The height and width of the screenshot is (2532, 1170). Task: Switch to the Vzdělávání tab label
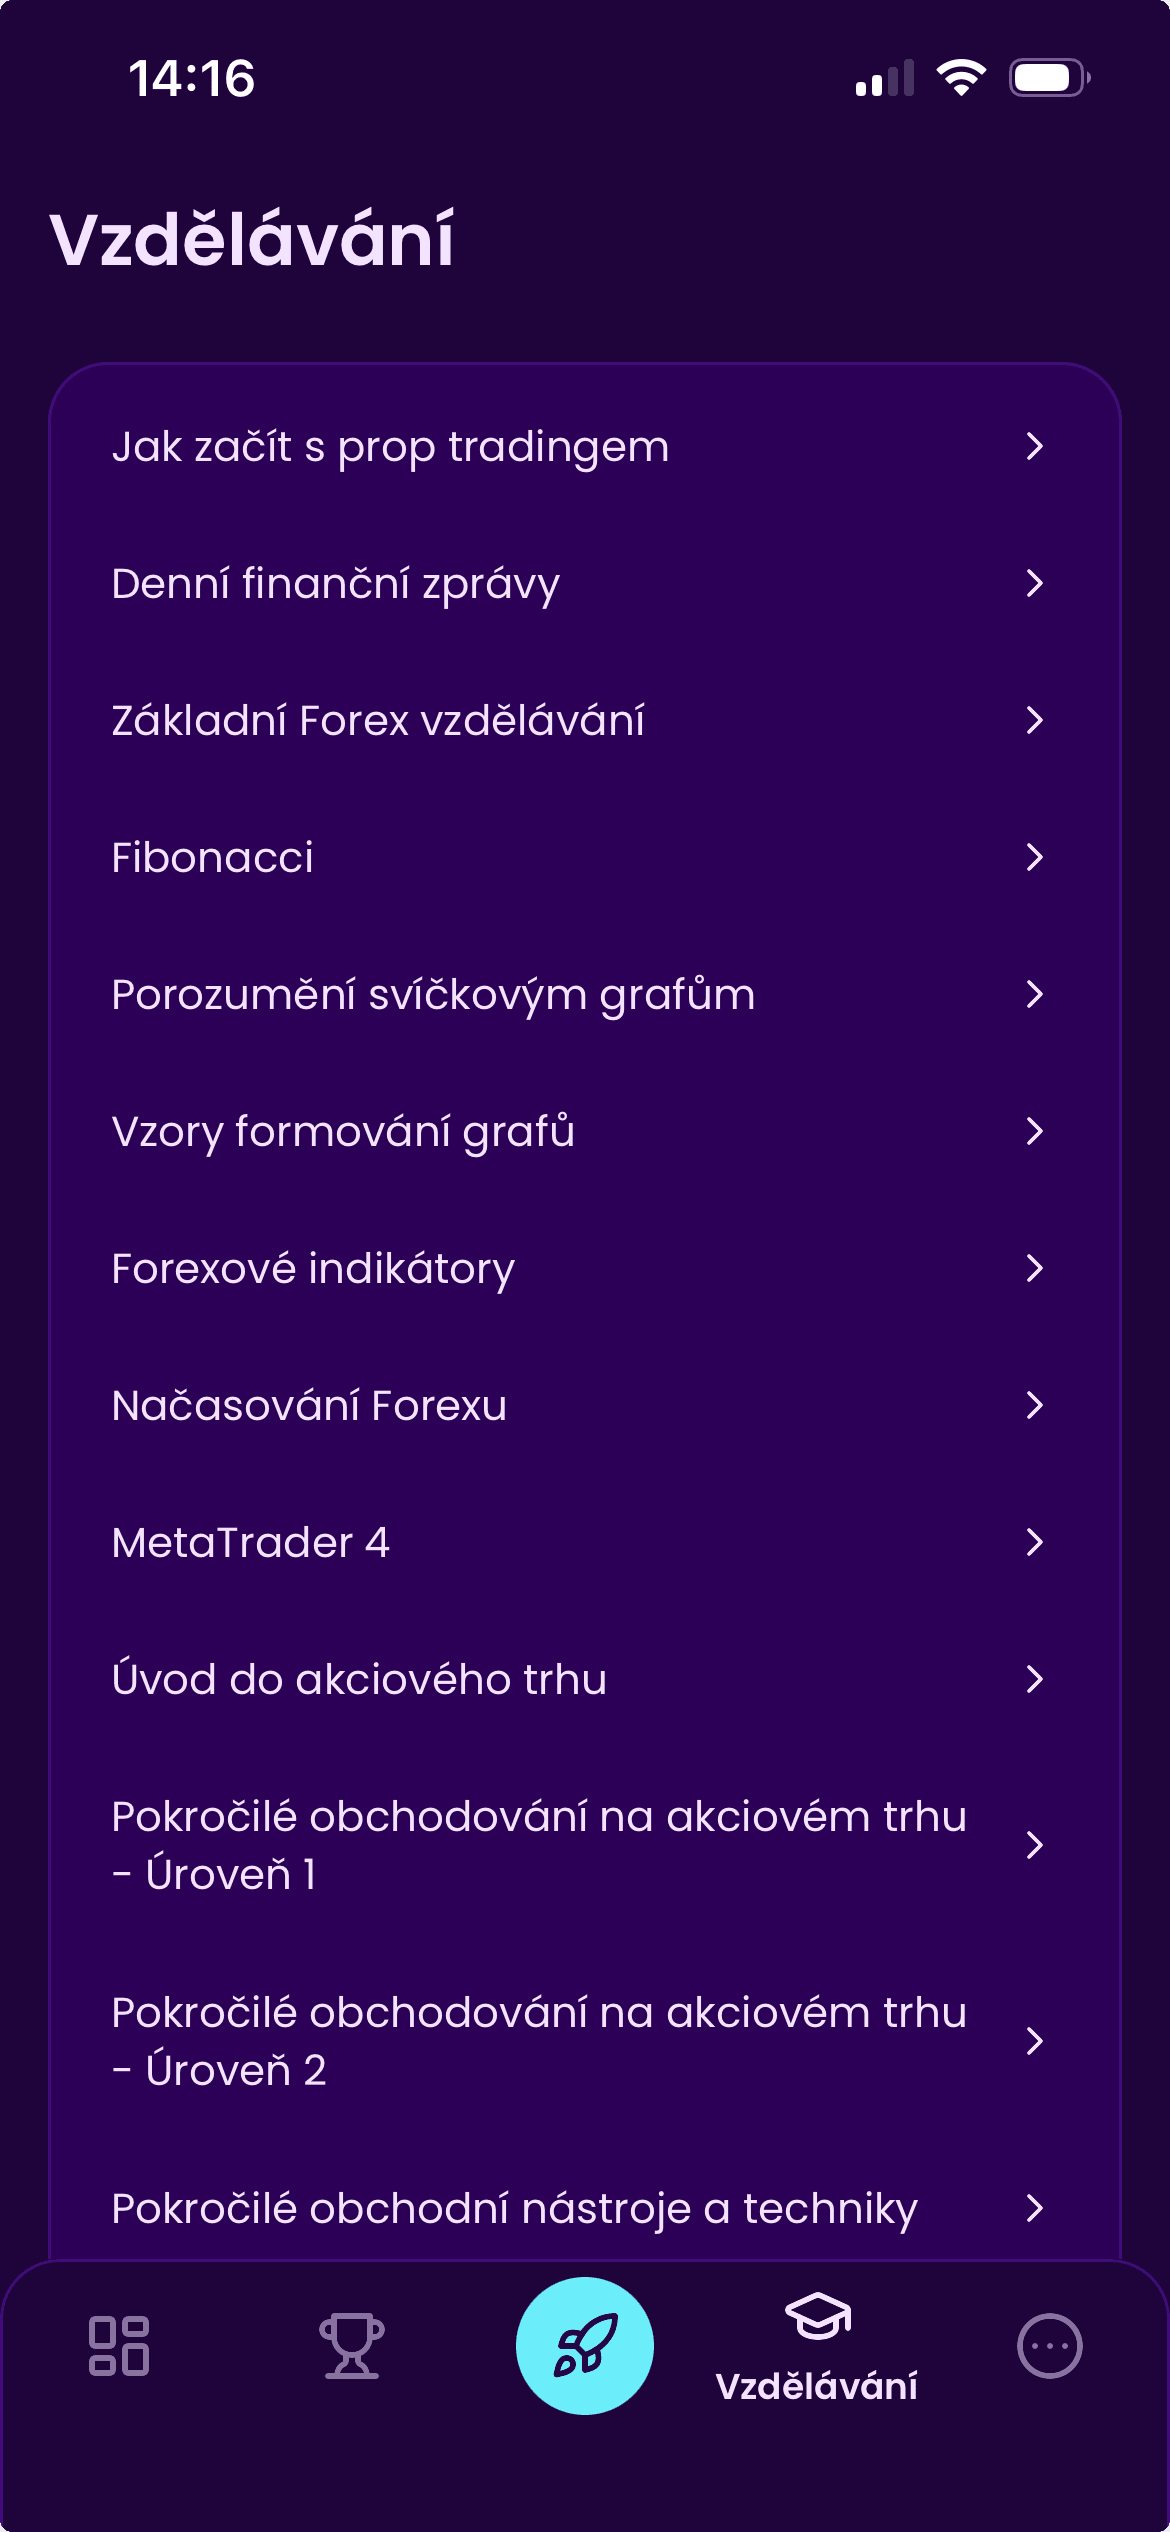(817, 2386)
